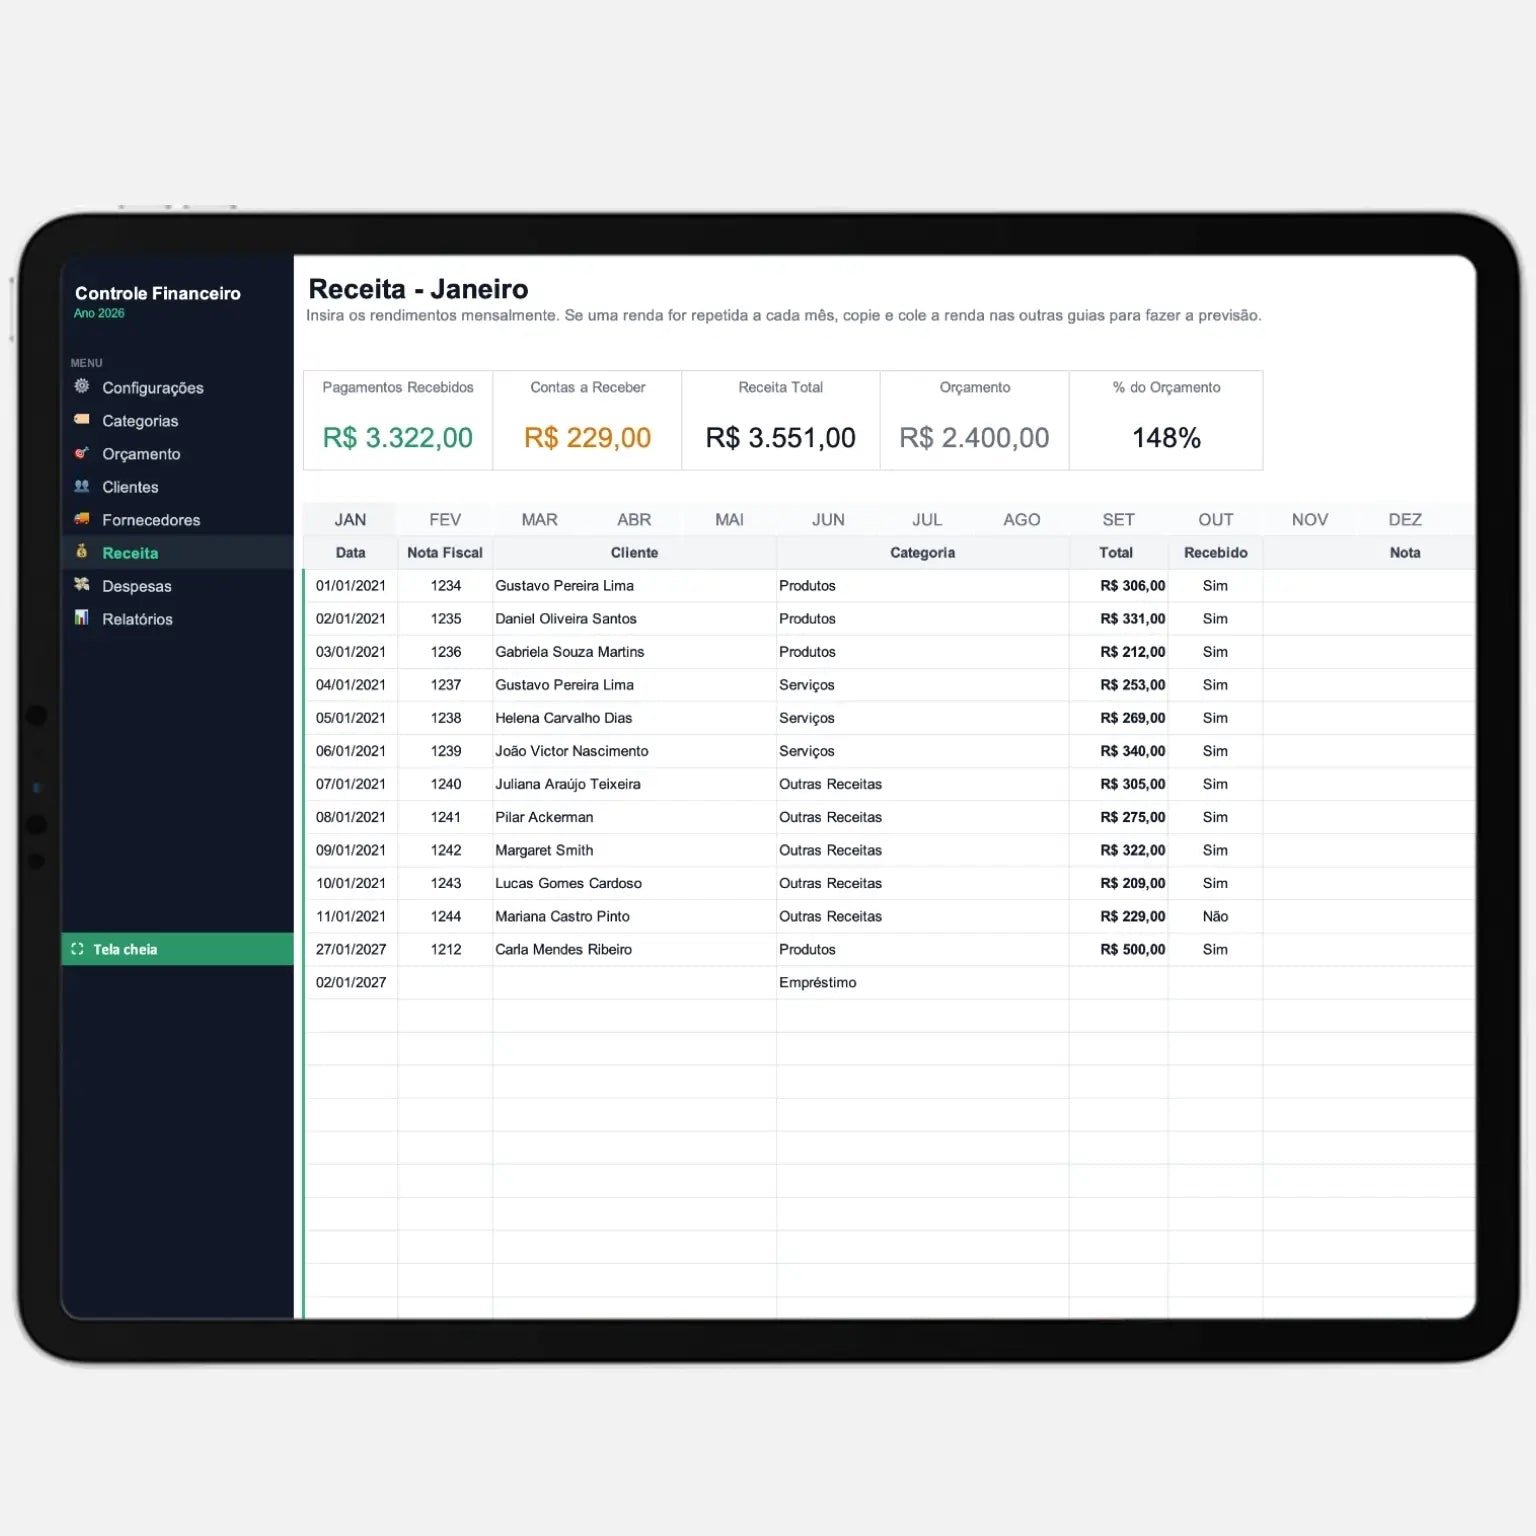Viewport: 1536px width, 1536px height.
Task: Select the date cell 02/01/2027
Action: click(x=350, y=982)
